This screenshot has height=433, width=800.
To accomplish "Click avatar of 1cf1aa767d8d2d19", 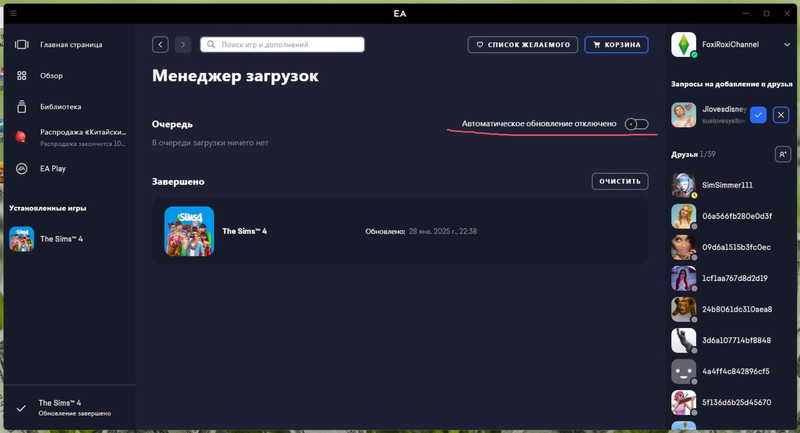I will [x=684, y=278].
